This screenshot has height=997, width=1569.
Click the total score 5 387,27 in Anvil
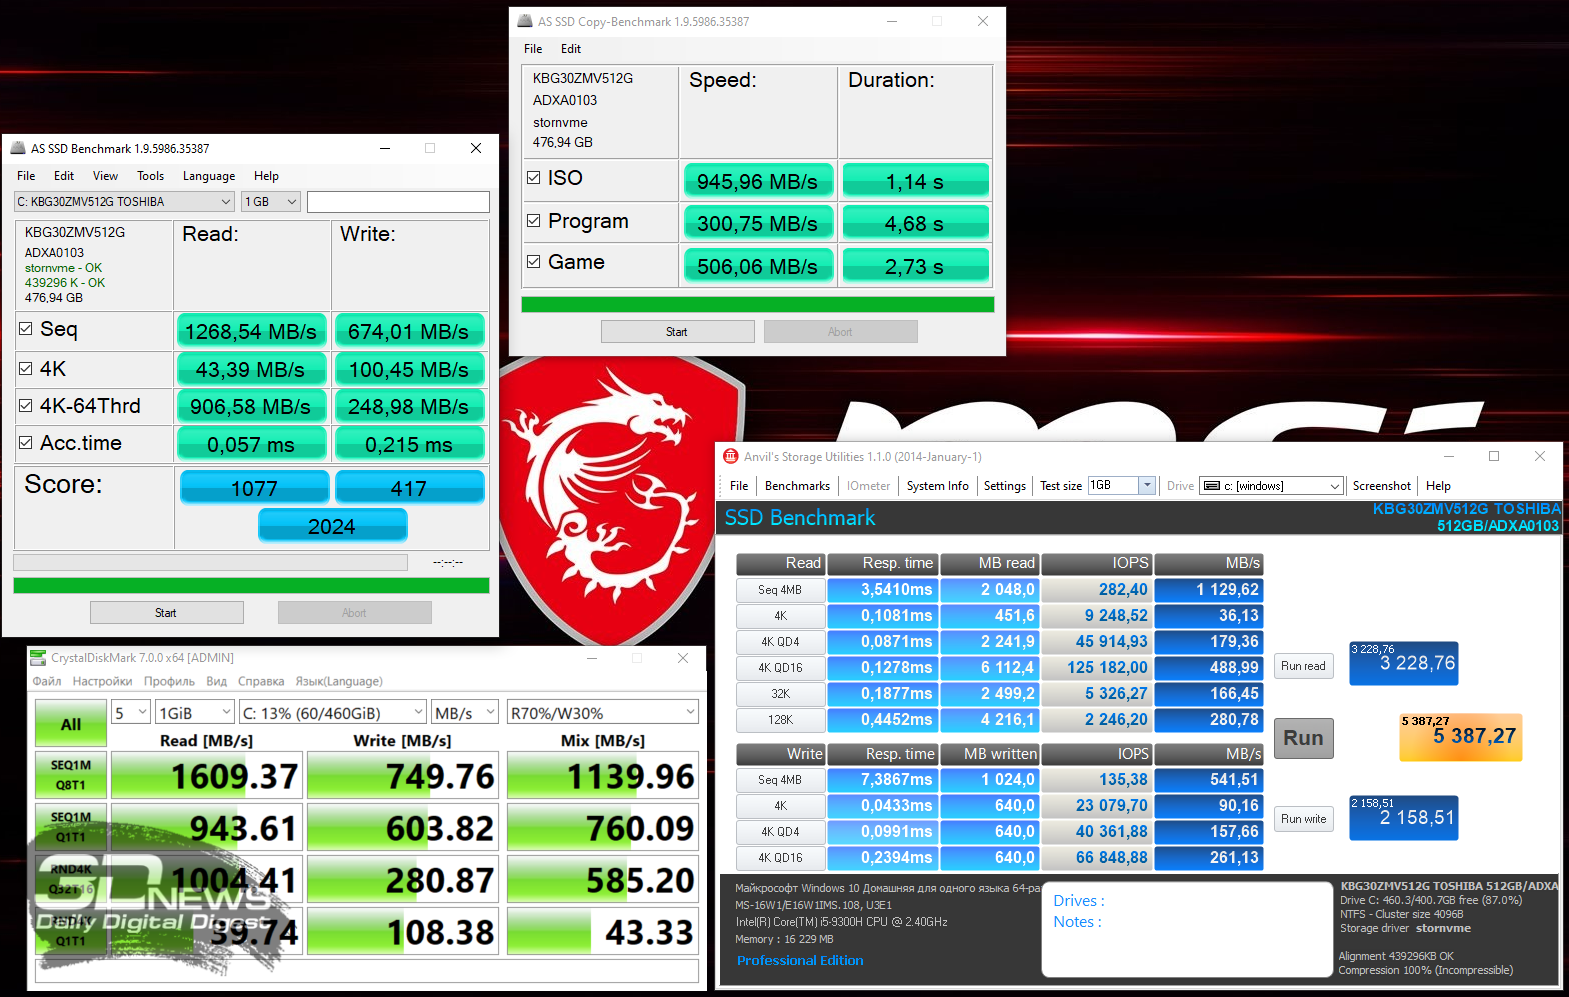tap(1461, 737)
